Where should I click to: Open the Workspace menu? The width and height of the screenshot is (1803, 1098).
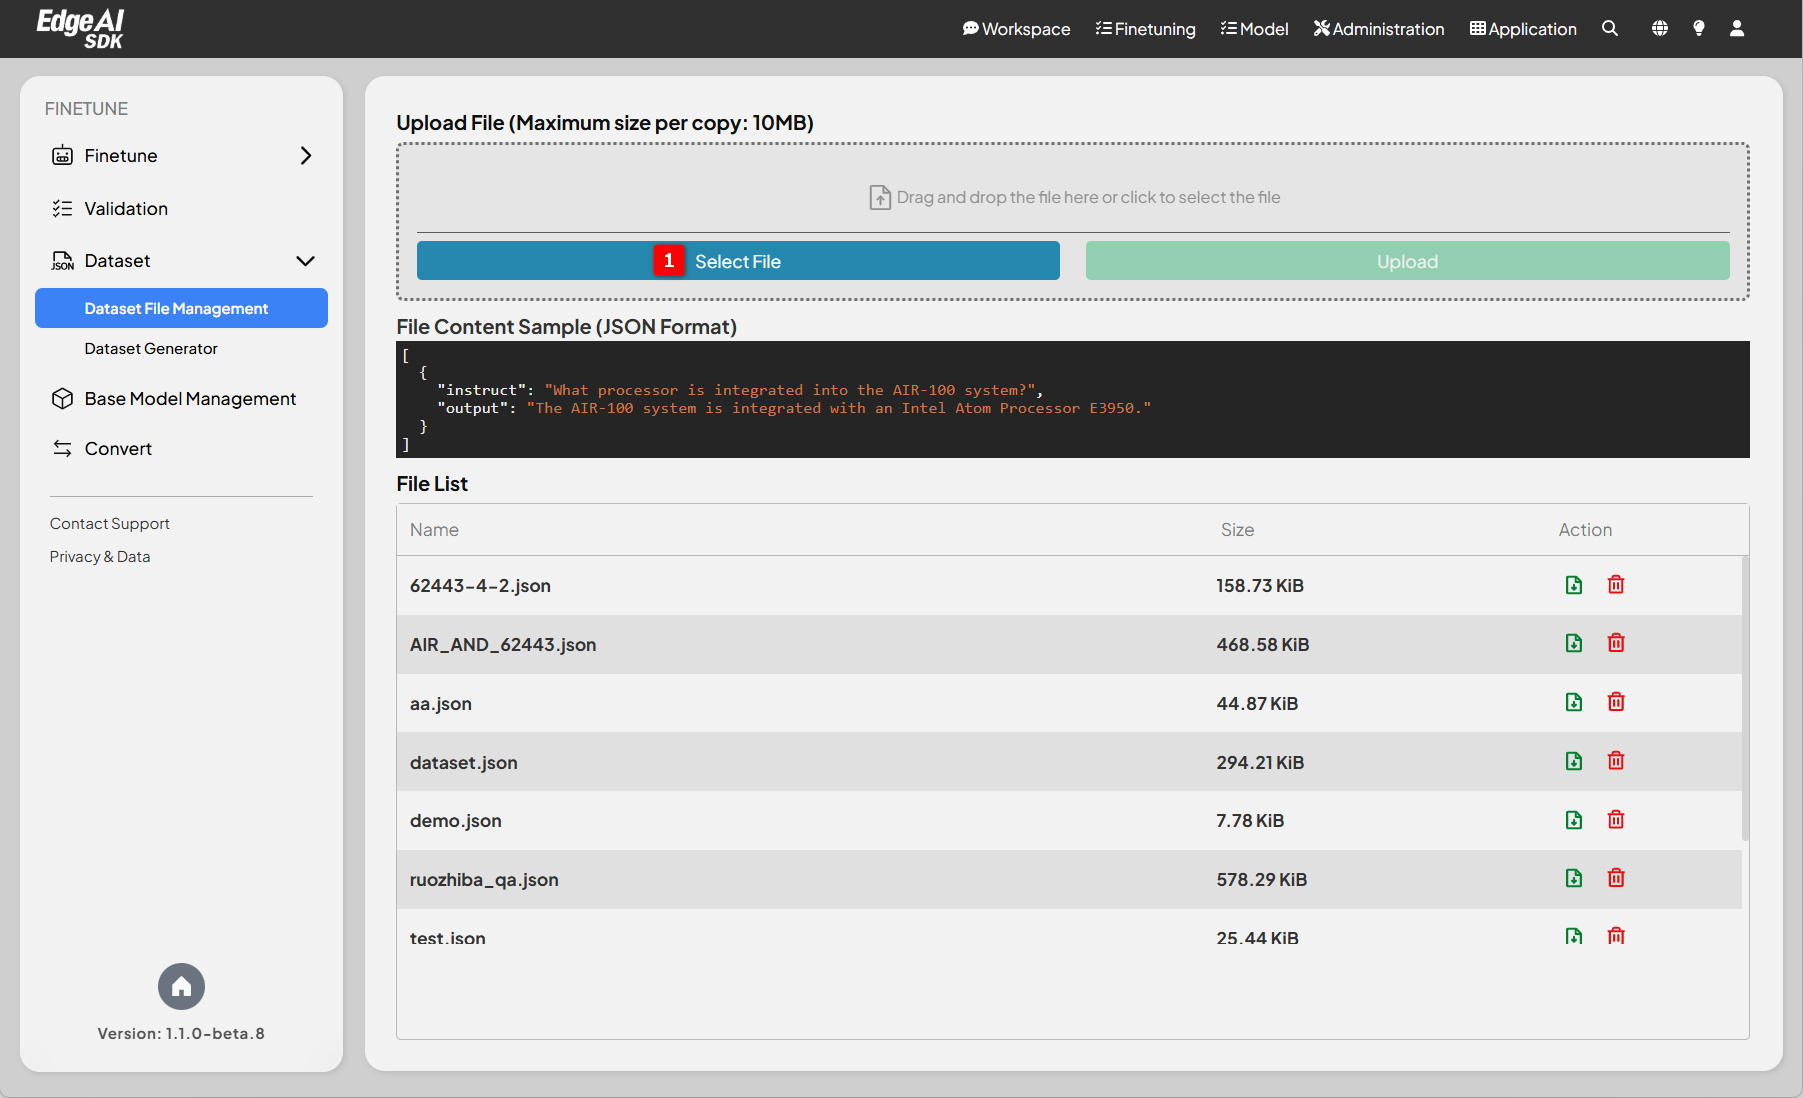tap(1016, 29)
